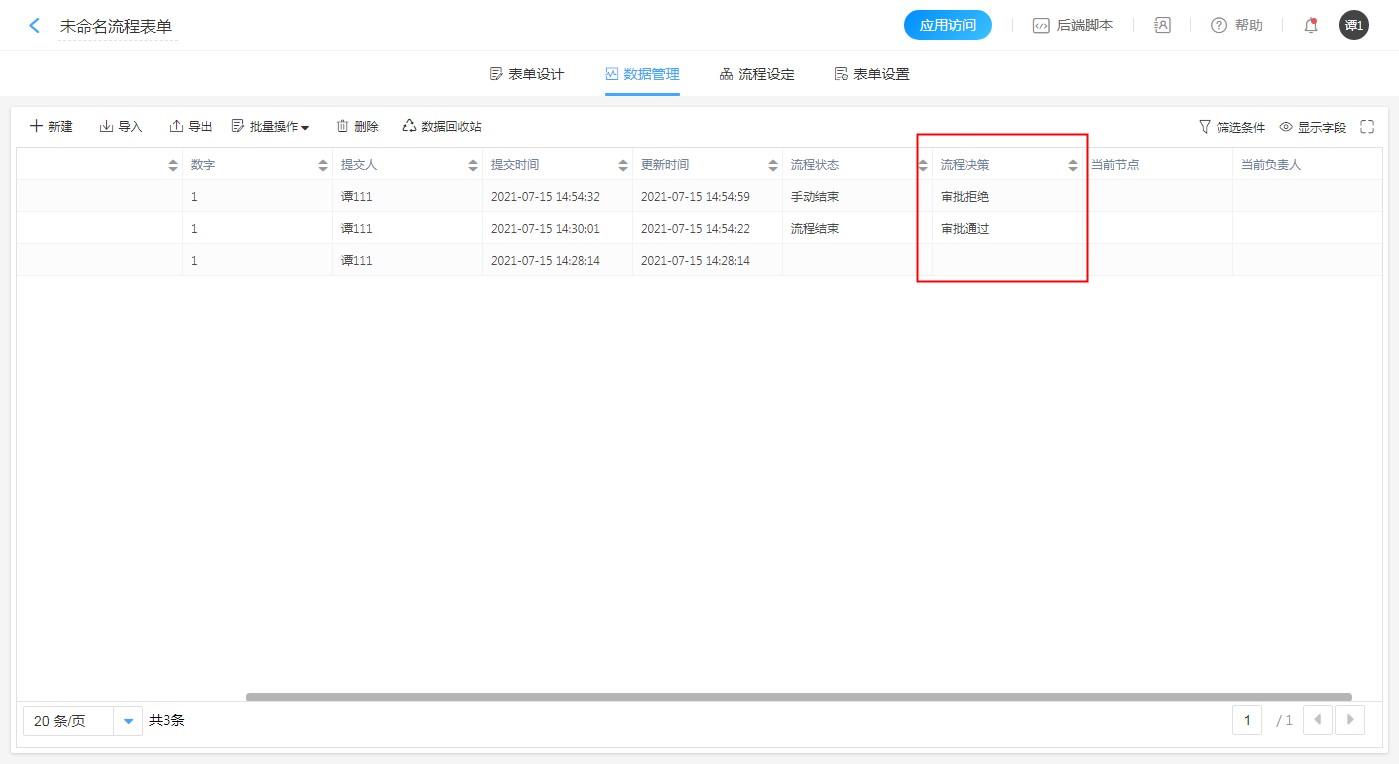This screenshot has height=764, width=1399.
Task: Toggle fullscreen table view icon
Action: [x=1367, y=127]
